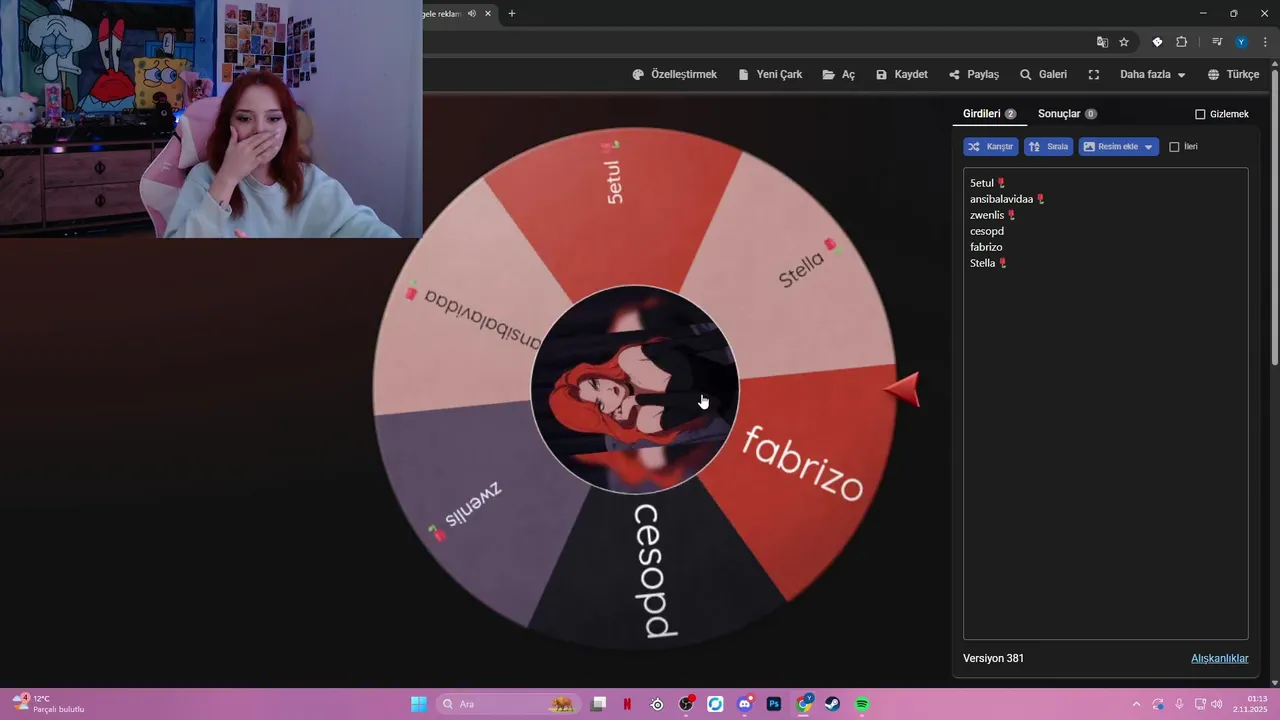This screenshot has height=720, width=1280.
Task: Enter fullscreen mode icon
Action: [x=1094, y=75]
